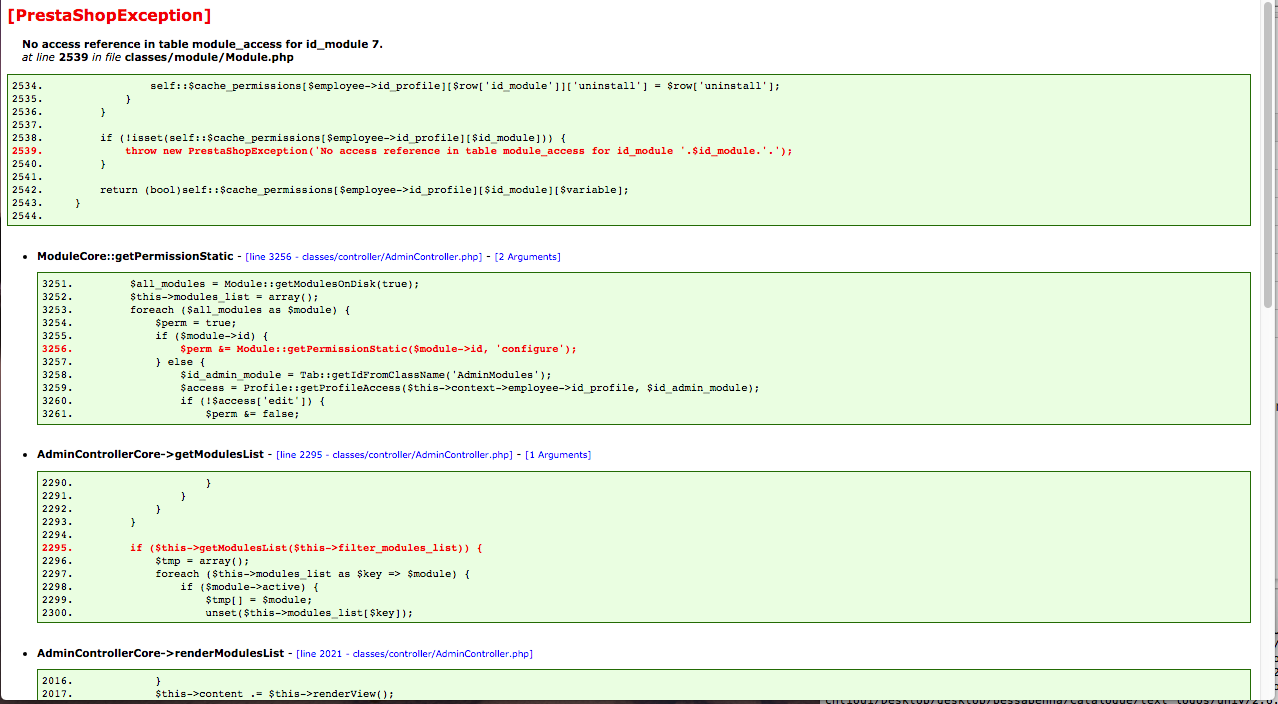Click code line 2300 unset statement
Screen dimensions: 1278x704
309,613
